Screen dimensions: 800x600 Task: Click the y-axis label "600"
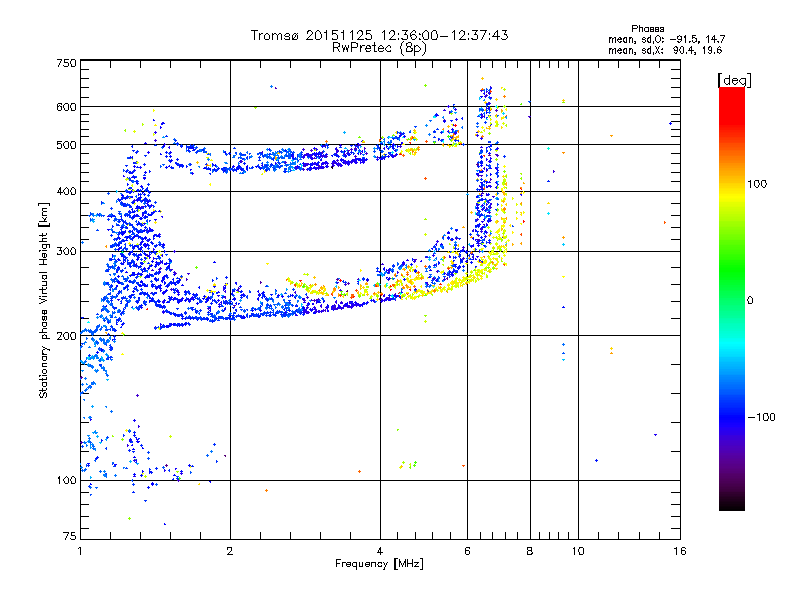66,107
